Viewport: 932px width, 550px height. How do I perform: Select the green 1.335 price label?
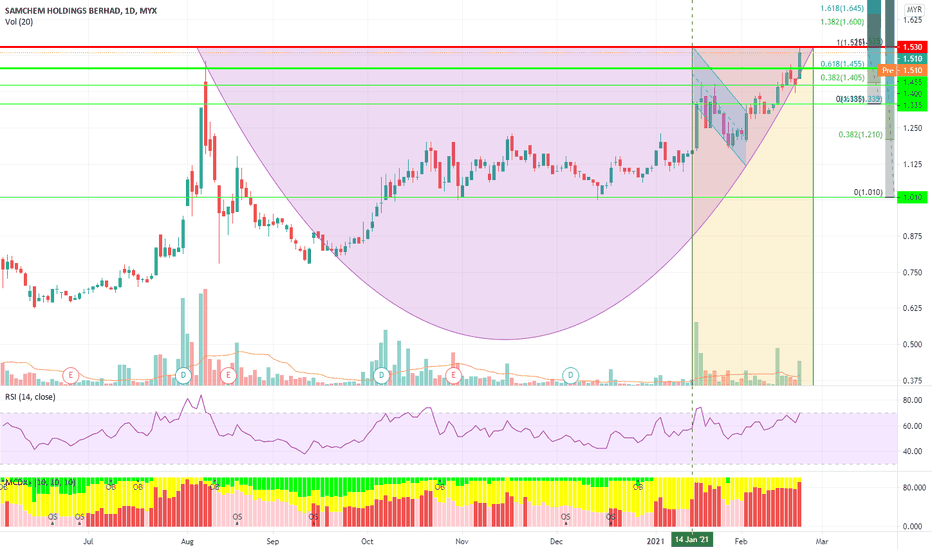(912, 105)
